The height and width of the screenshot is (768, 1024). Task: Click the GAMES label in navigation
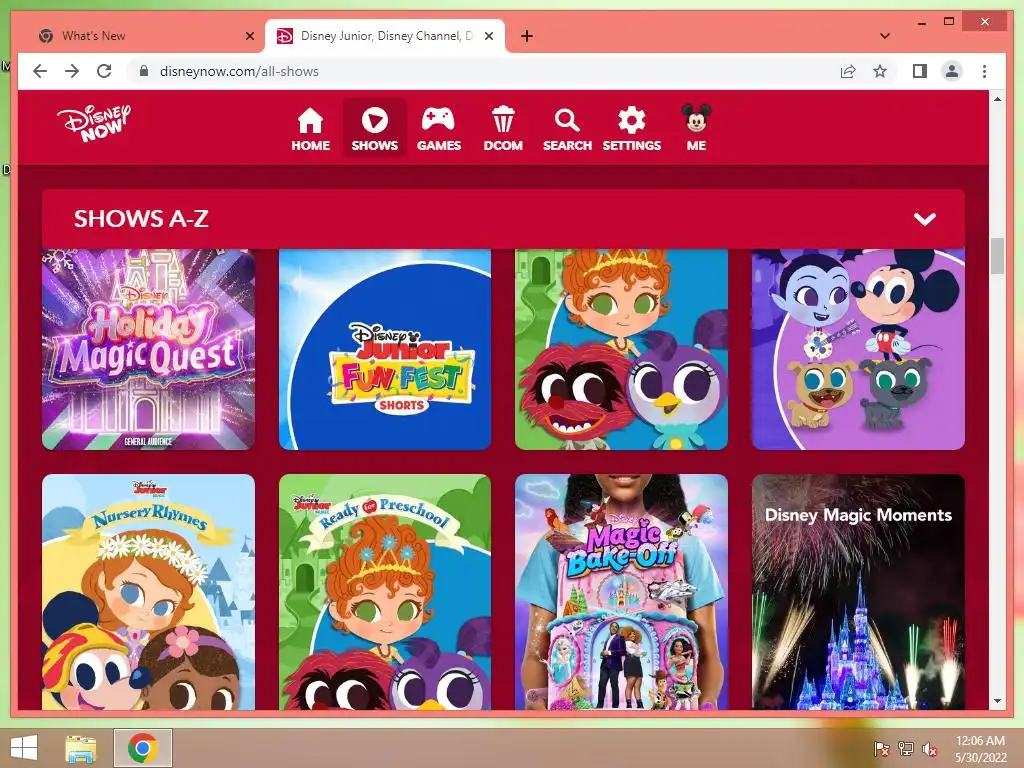[439, 146]
